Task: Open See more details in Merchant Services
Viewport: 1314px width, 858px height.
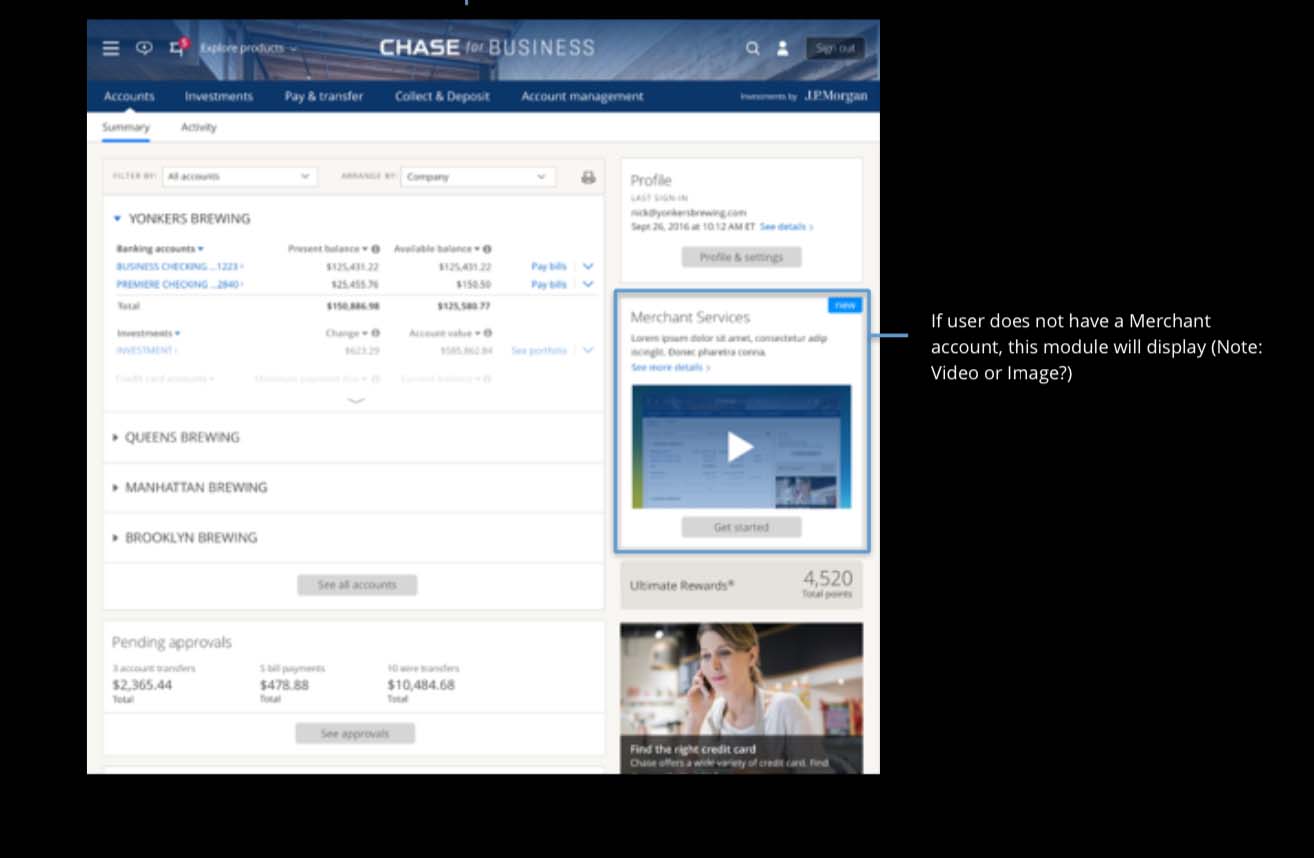Action: (670, 368)
